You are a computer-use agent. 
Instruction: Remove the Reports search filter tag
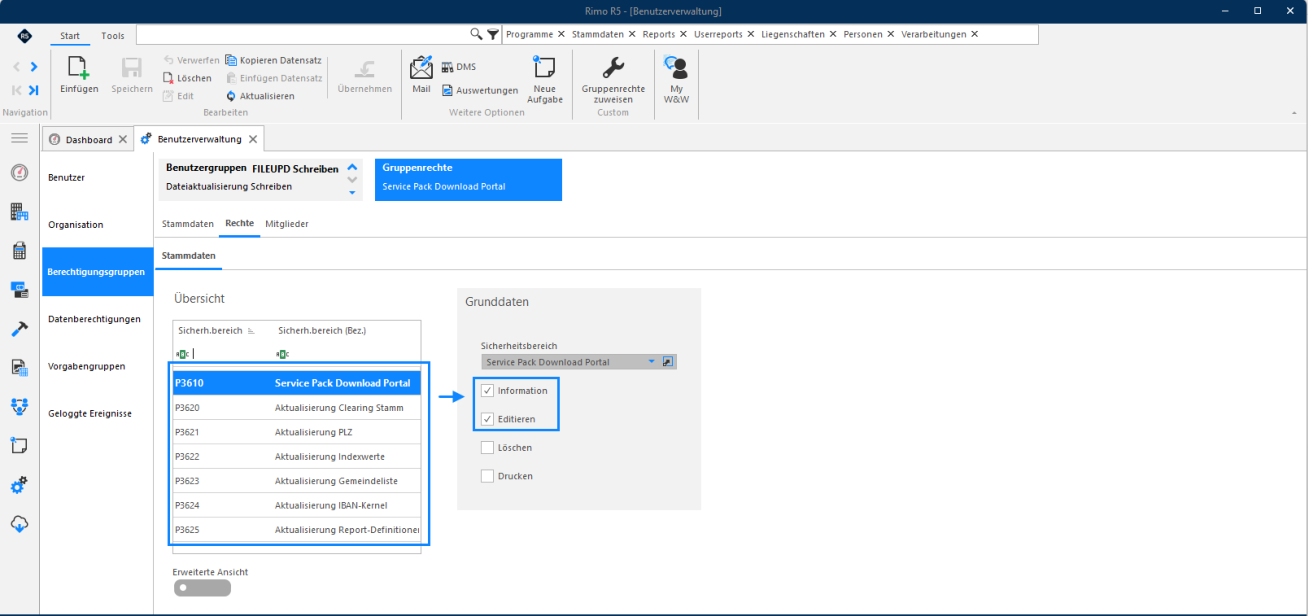(x=684, y=34)
